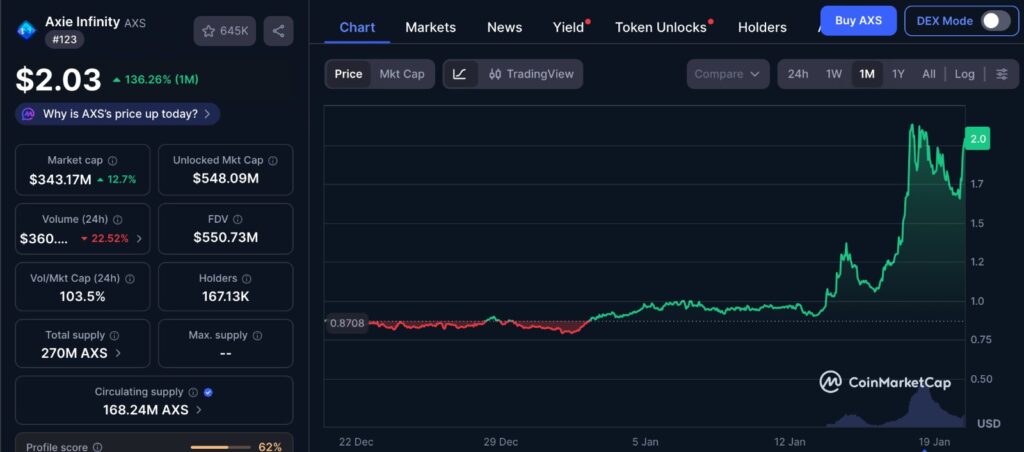Open chart settings sliders icon

click(1002, 74)
